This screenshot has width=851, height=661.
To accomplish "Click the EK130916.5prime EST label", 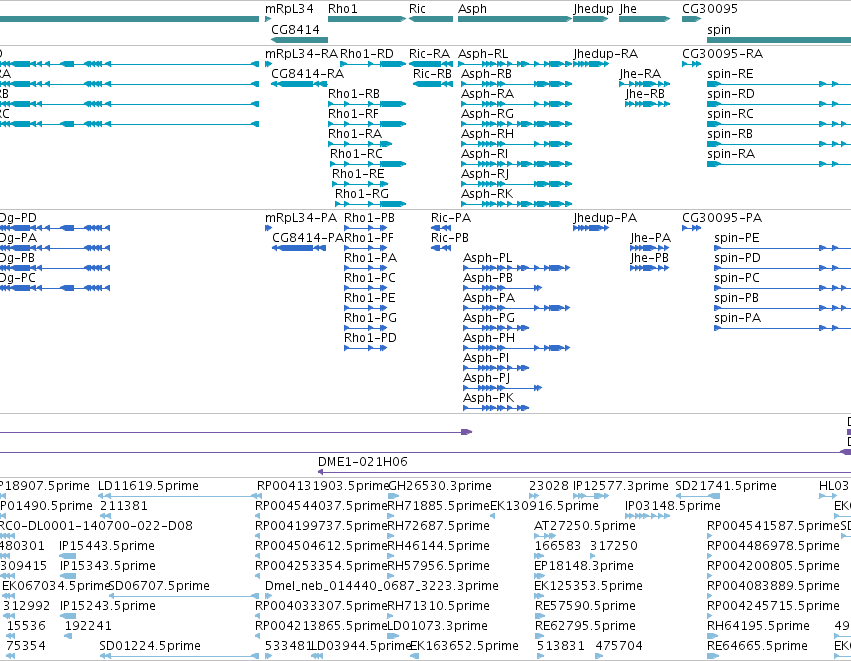I will point(544,506).
